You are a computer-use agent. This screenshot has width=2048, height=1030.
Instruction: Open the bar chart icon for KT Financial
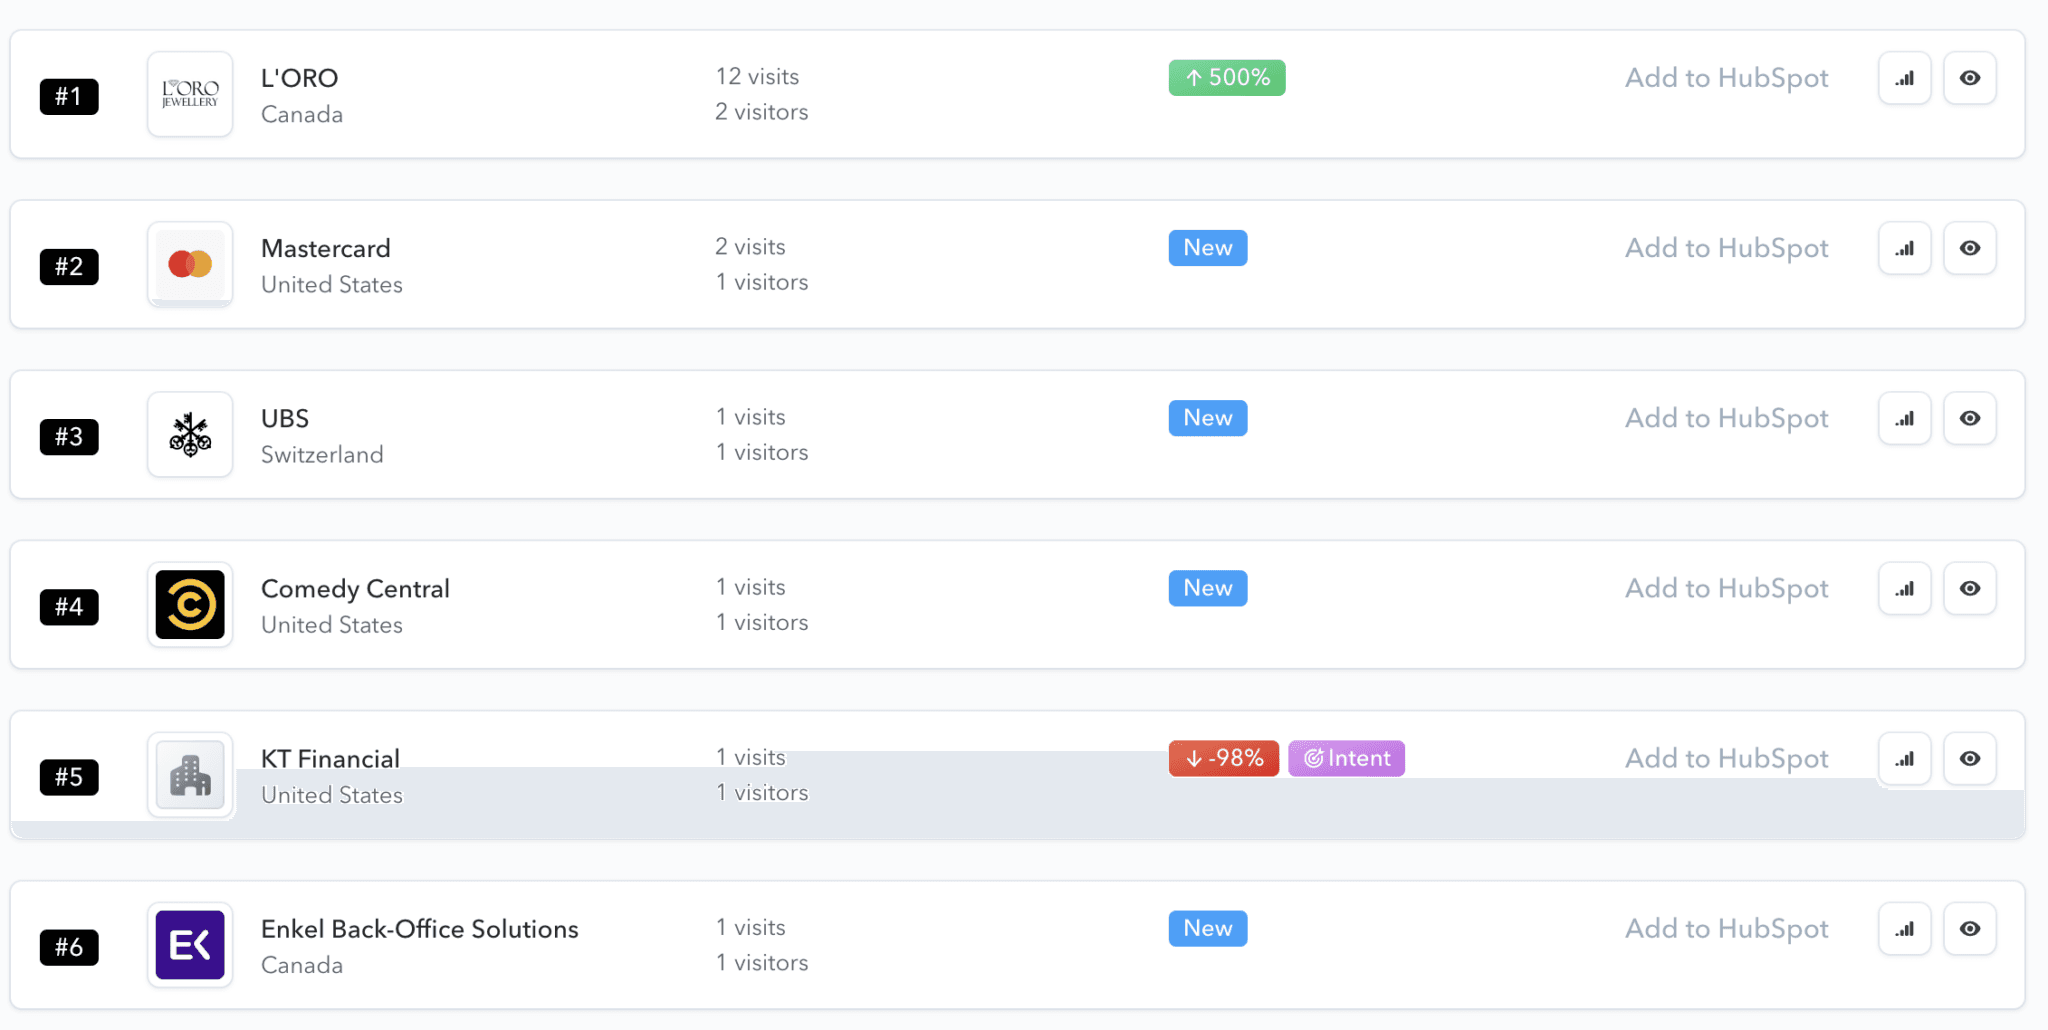click(1904, 758)
